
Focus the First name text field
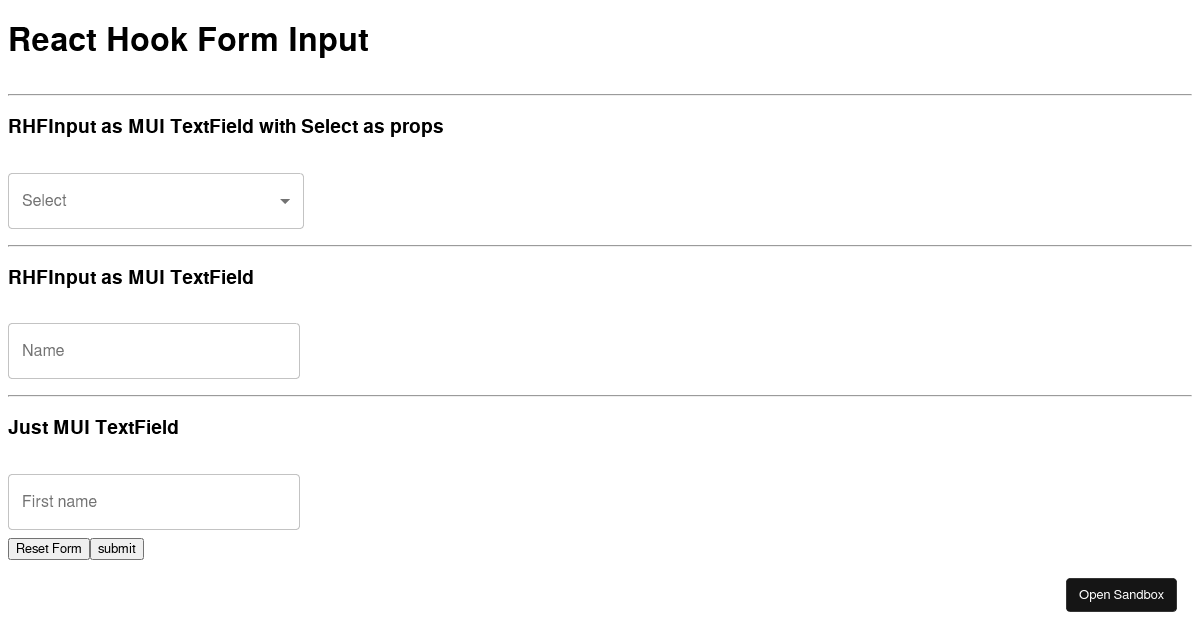click(154, 502)
